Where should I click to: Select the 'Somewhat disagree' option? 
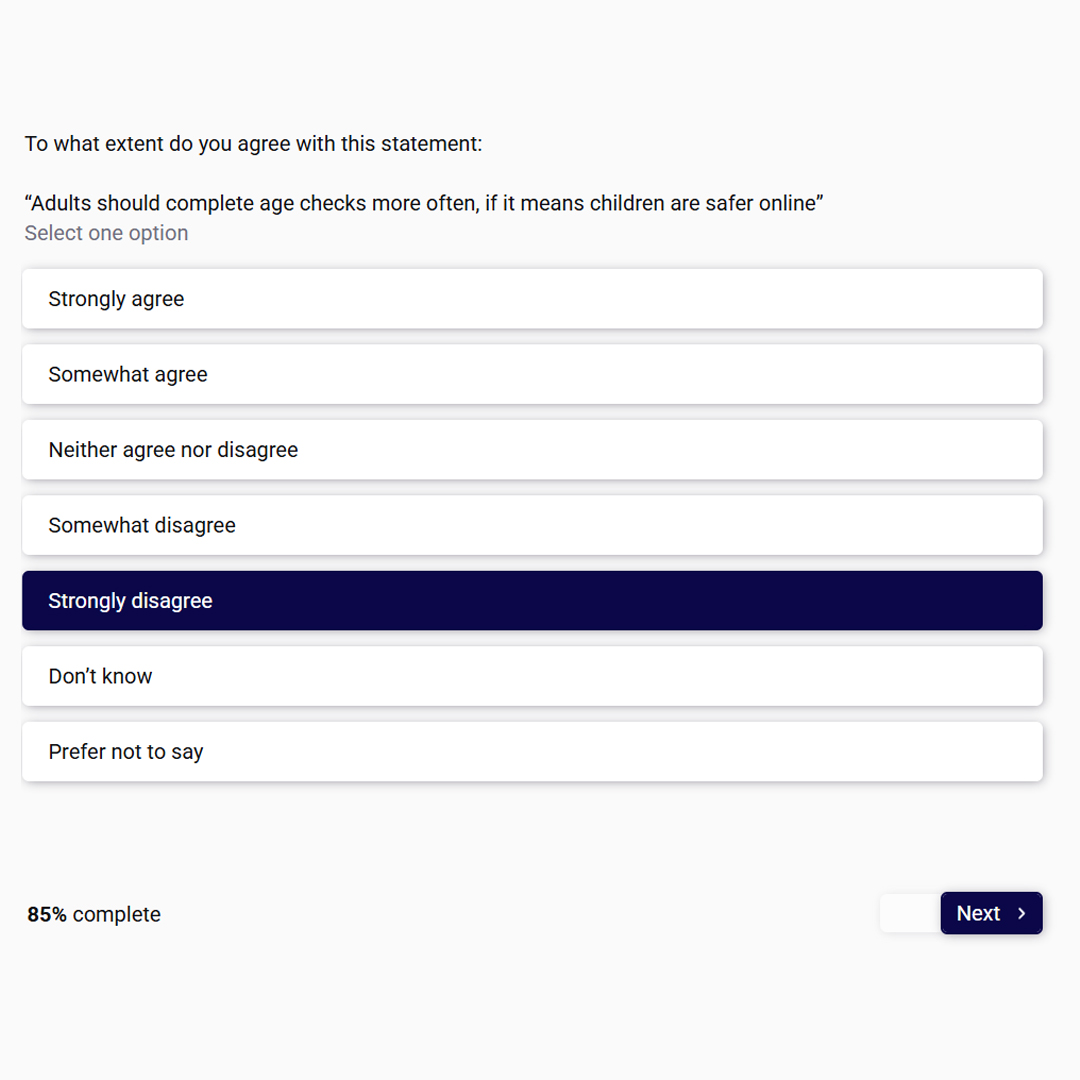pyautogui.click(x=532, y=525)
